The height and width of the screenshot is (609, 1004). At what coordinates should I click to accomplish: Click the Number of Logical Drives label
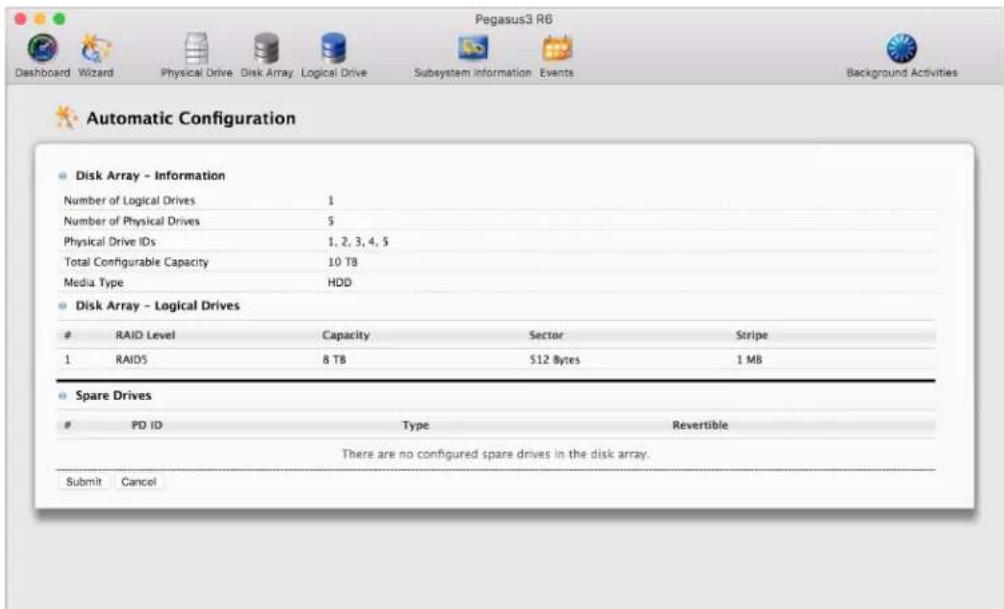click(x=129, y=200)
